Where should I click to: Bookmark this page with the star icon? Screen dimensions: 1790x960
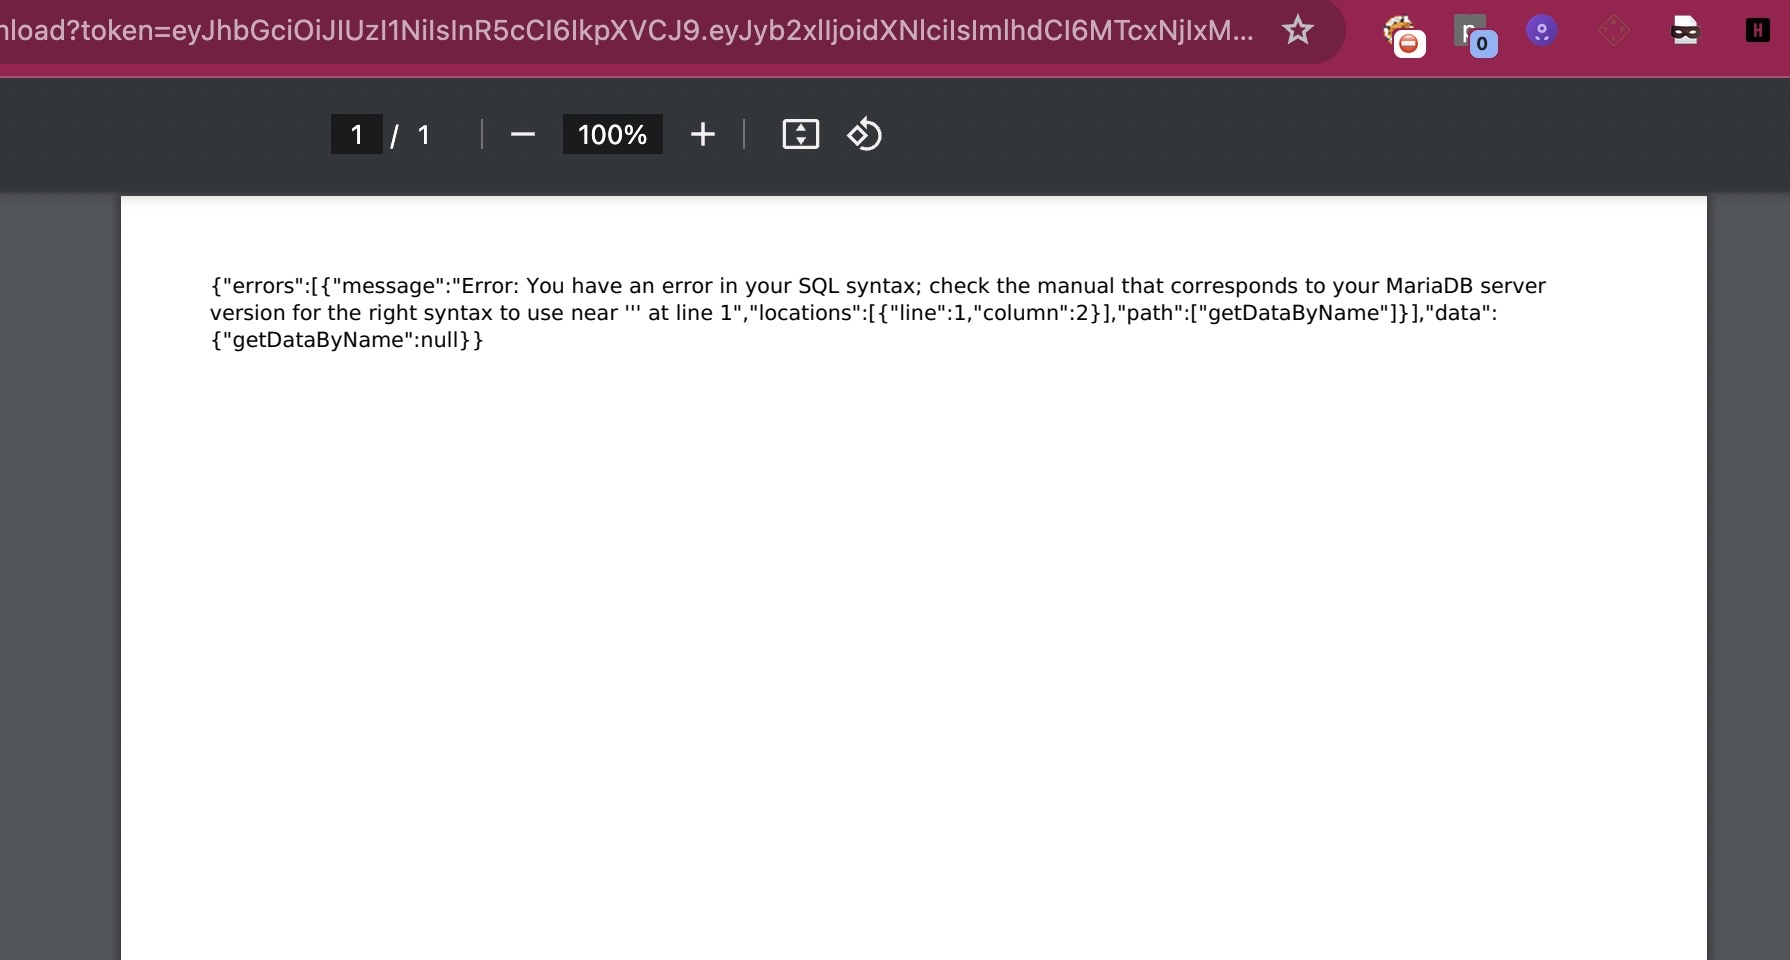1297,31
